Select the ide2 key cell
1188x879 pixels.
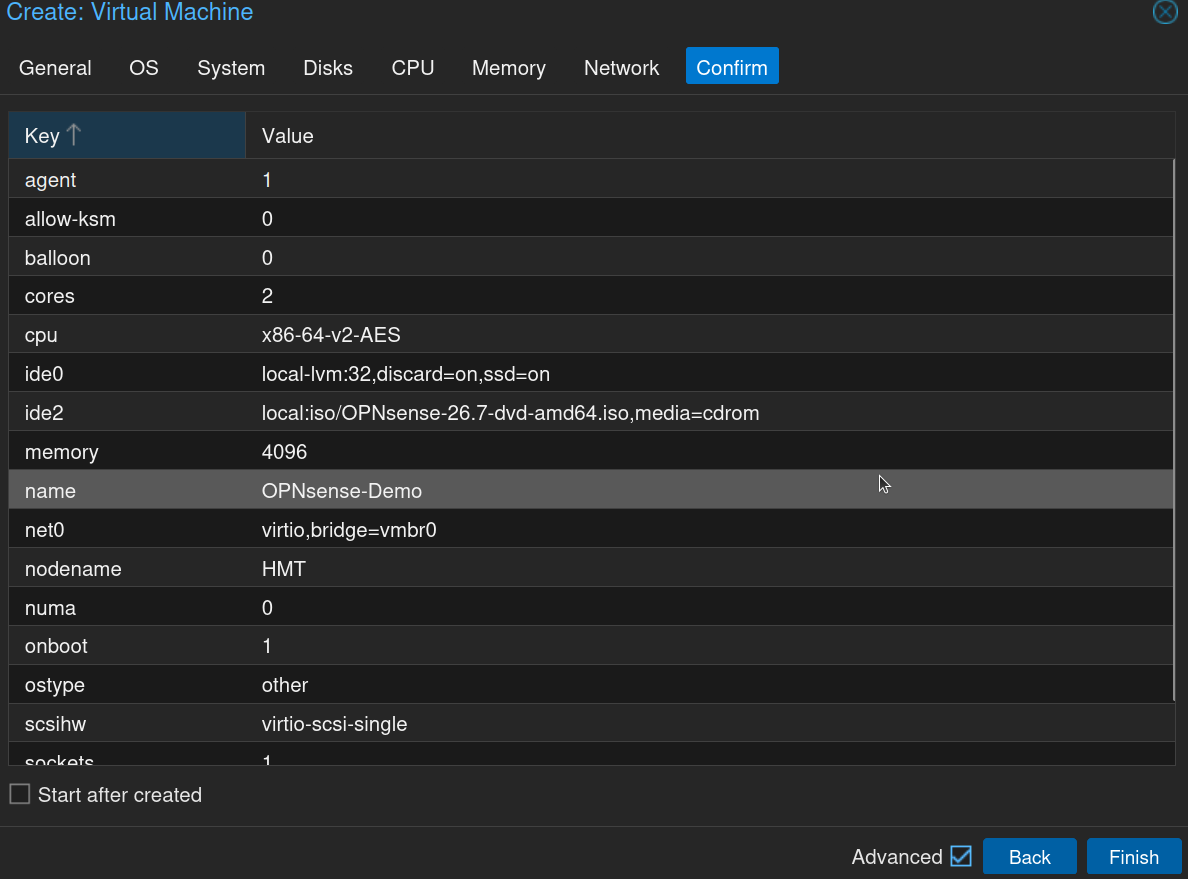tap(127, 413)
